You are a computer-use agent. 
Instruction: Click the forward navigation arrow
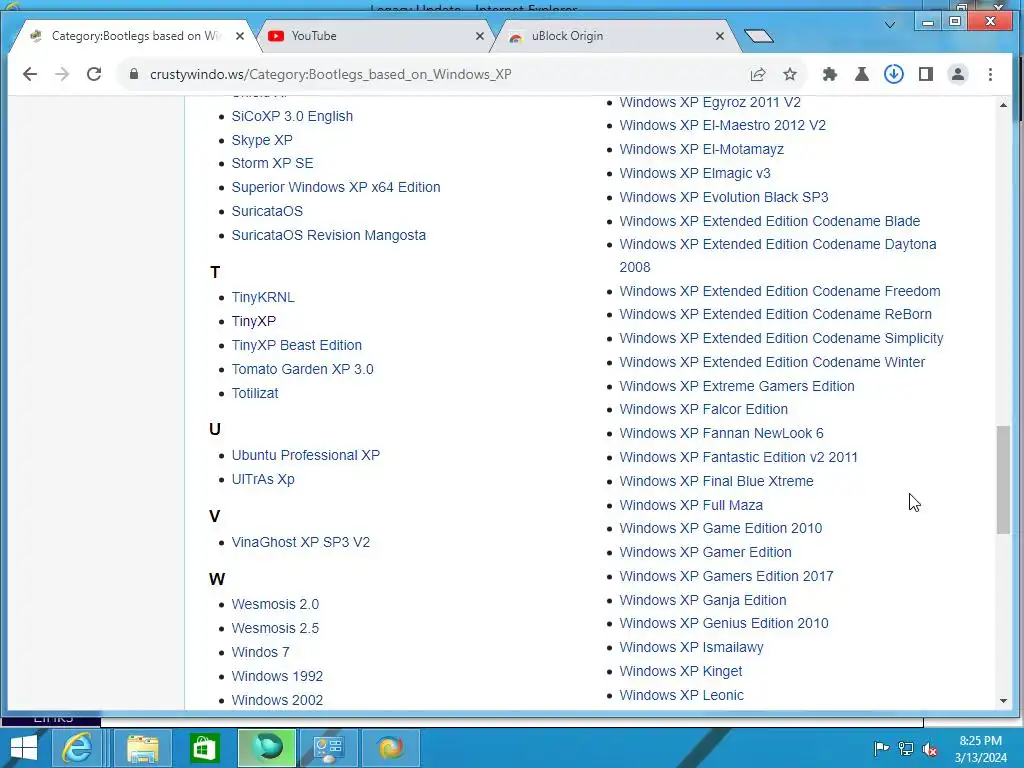tap(62, 74)
